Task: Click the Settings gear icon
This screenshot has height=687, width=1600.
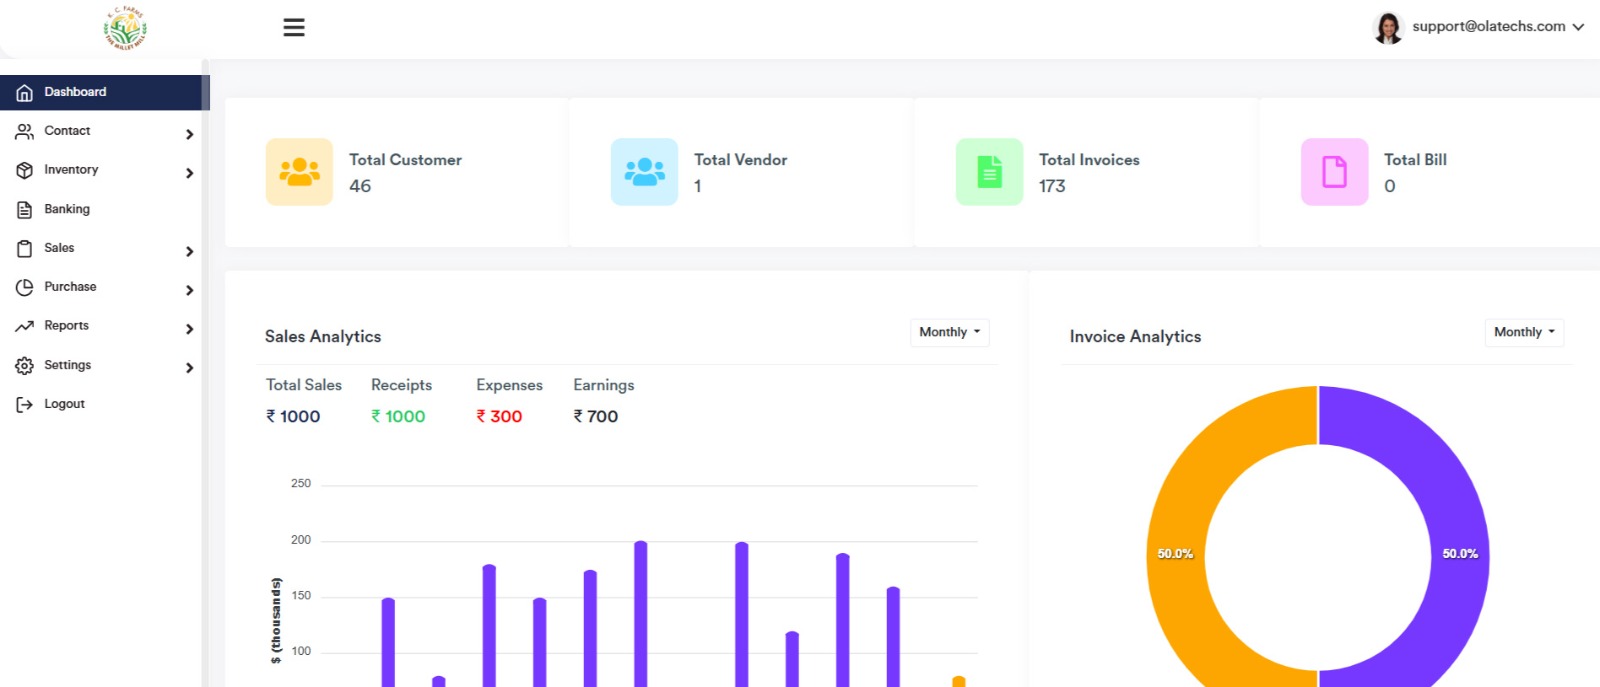Action: (25, 366)
